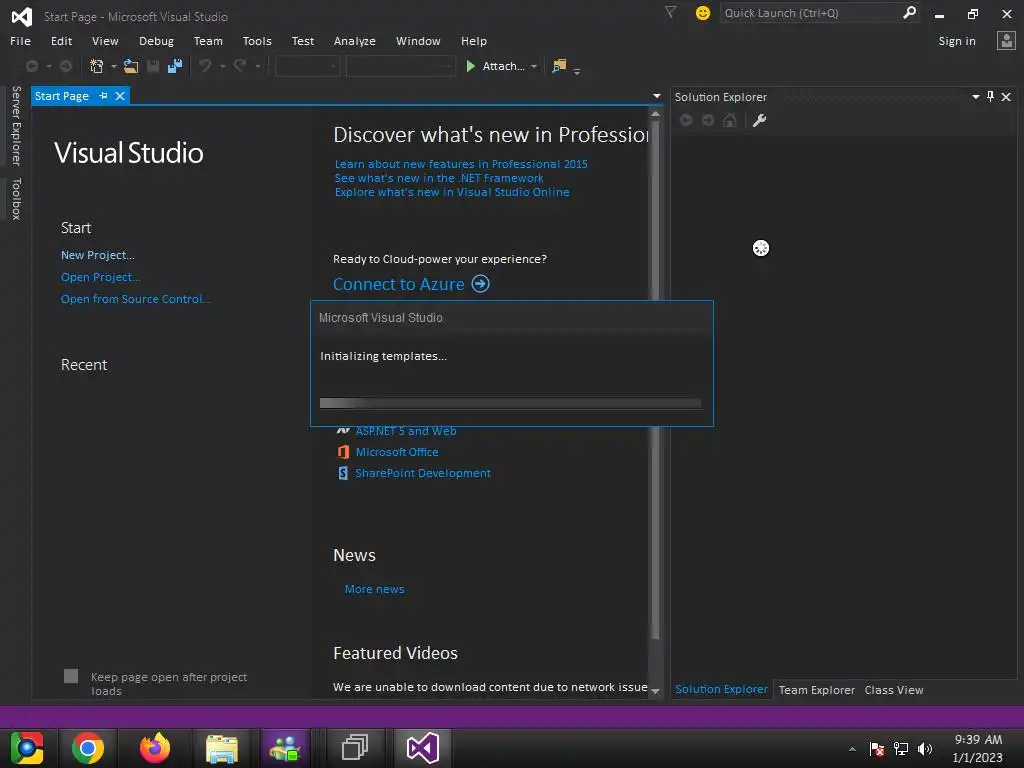The width and height of the screenshot is (1024, 768).
Task: Click the Quick Launch search field
Action: pyautogui.click(x=811, y=13)
